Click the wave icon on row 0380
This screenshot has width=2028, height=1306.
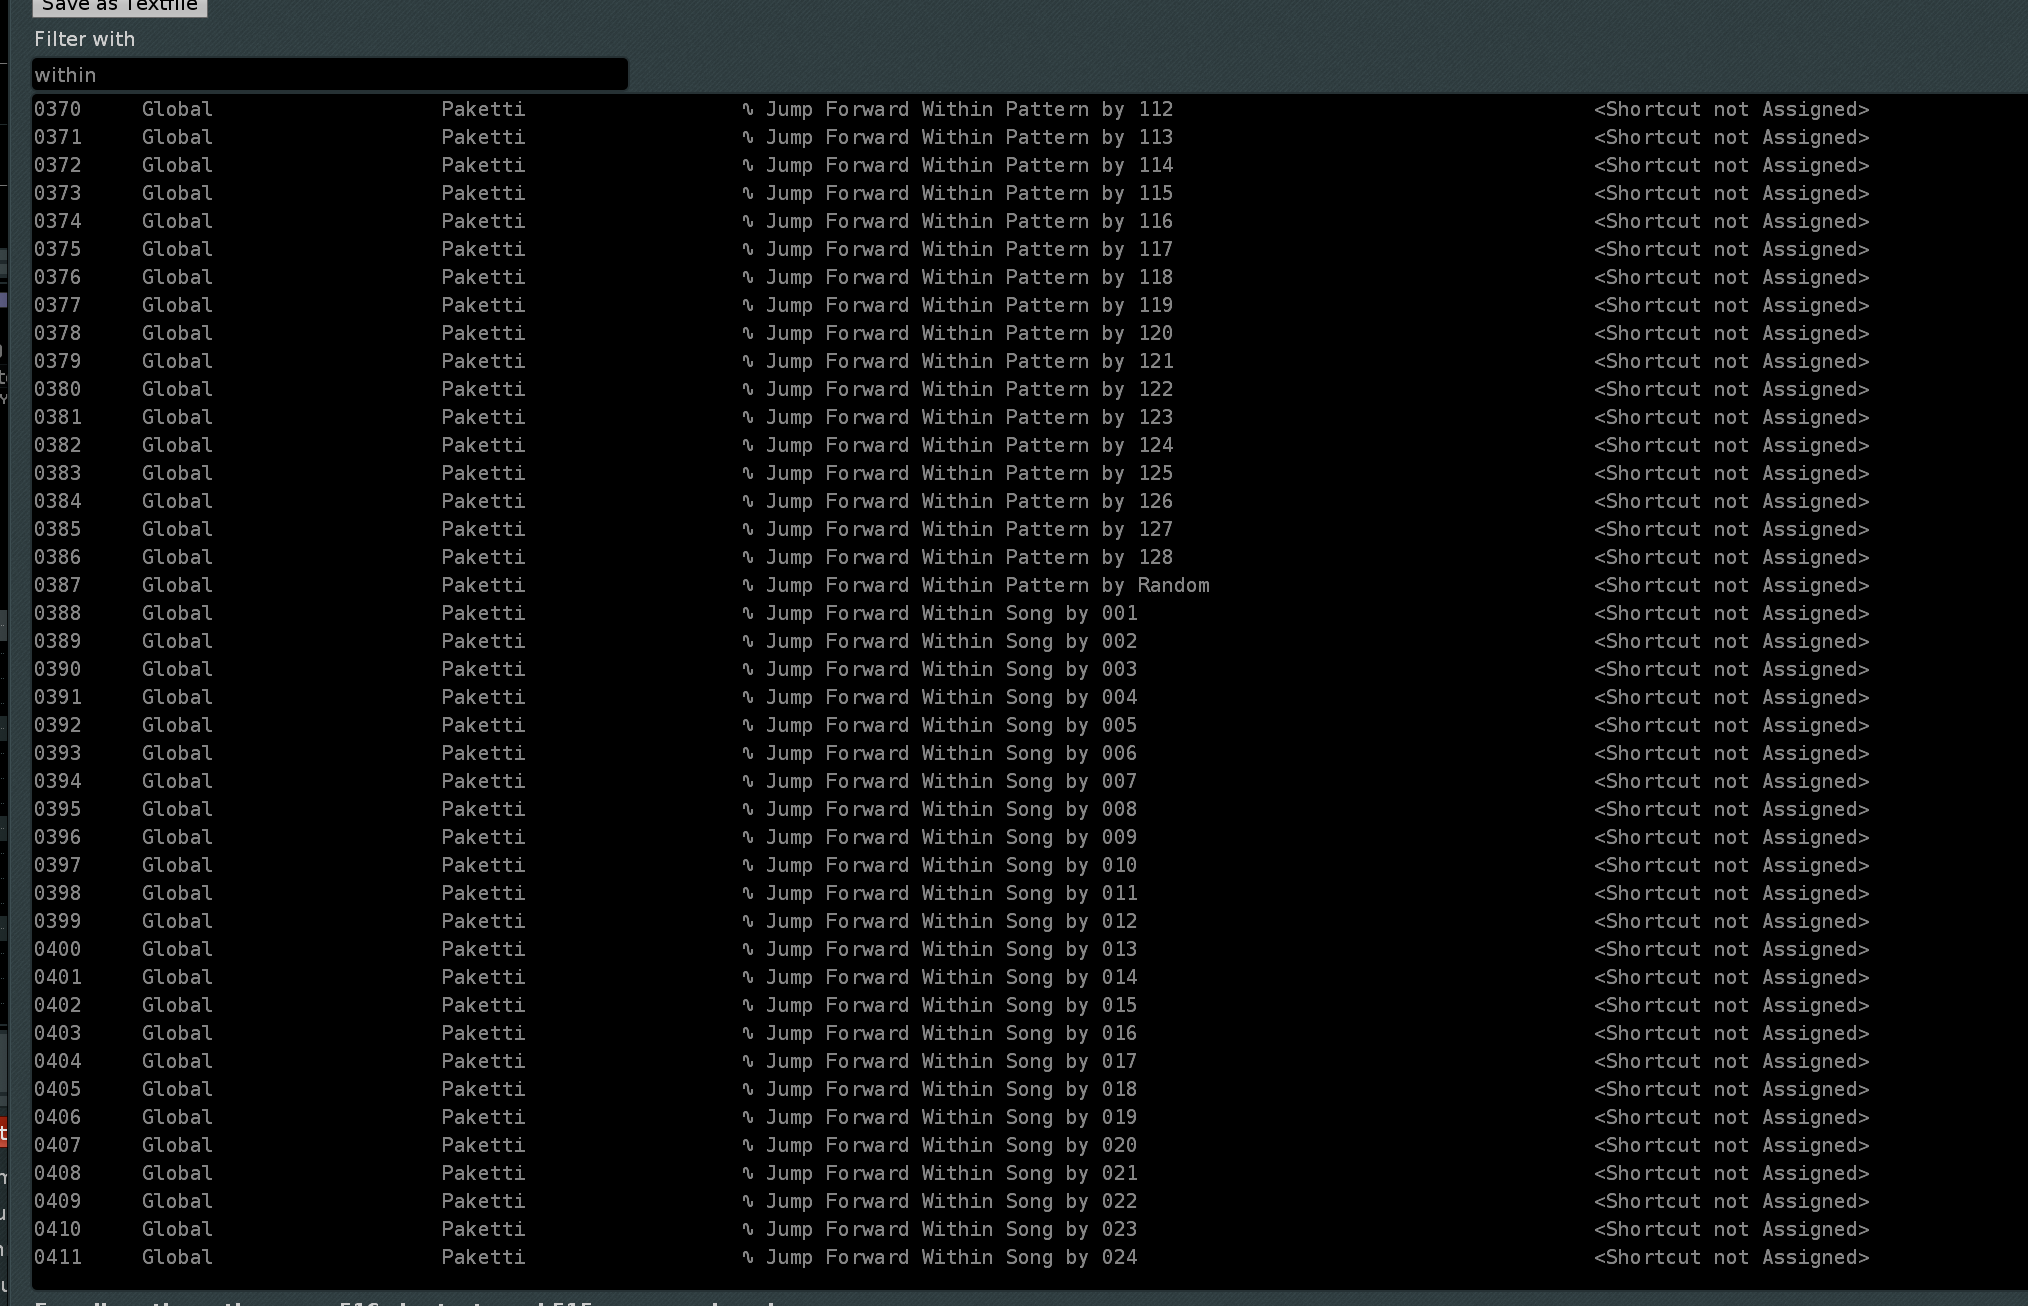click(747, 389)
